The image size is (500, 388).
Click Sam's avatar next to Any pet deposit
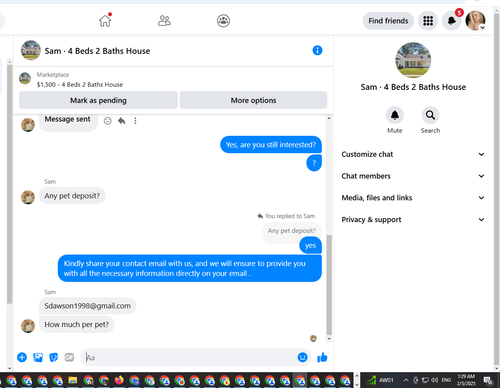coord(28,197)
